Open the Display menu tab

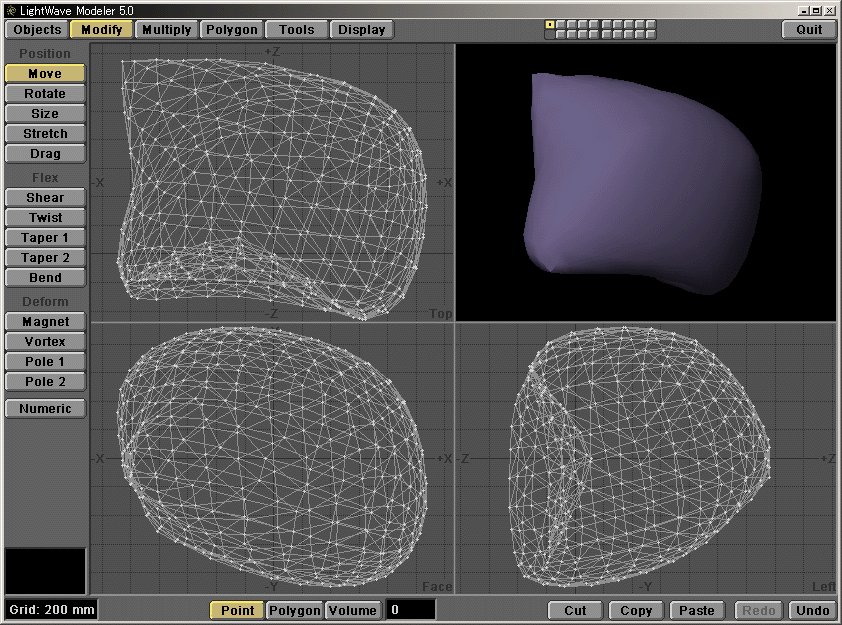[x=361, y=29]
